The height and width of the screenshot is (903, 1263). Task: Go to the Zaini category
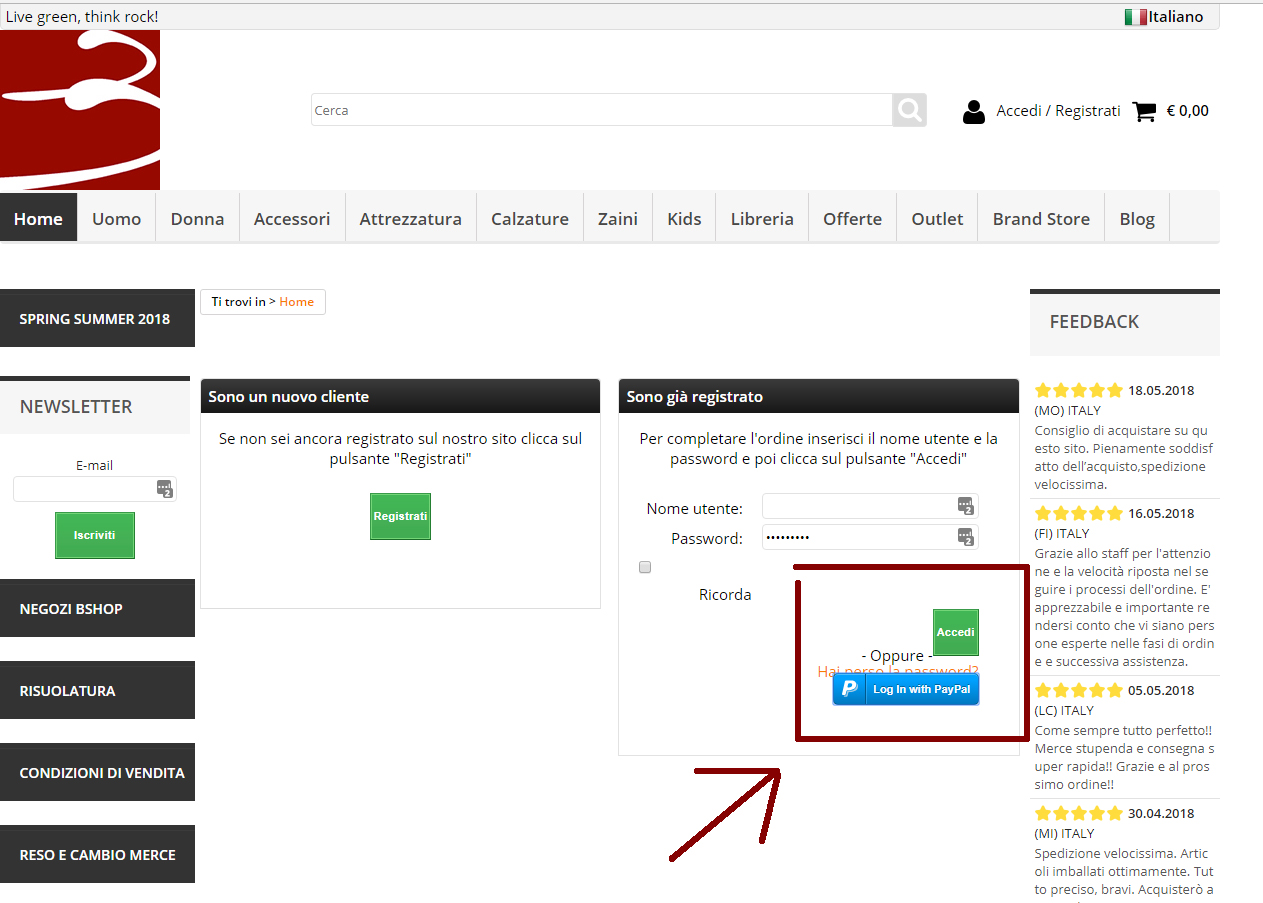coord(618,218)
